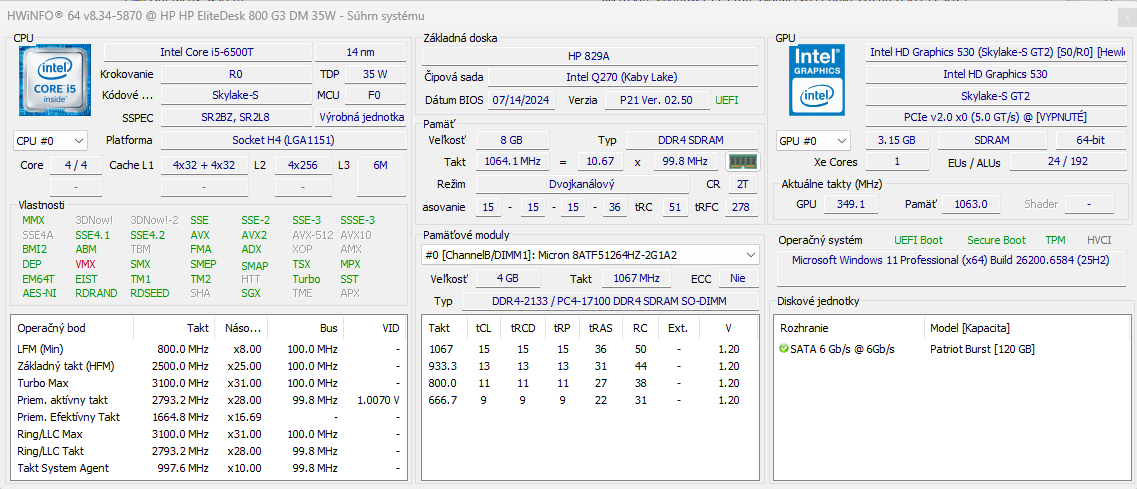Select the Takt System Agent row
The height and width of the screenshot is (489, 1137).
point(209,468)
